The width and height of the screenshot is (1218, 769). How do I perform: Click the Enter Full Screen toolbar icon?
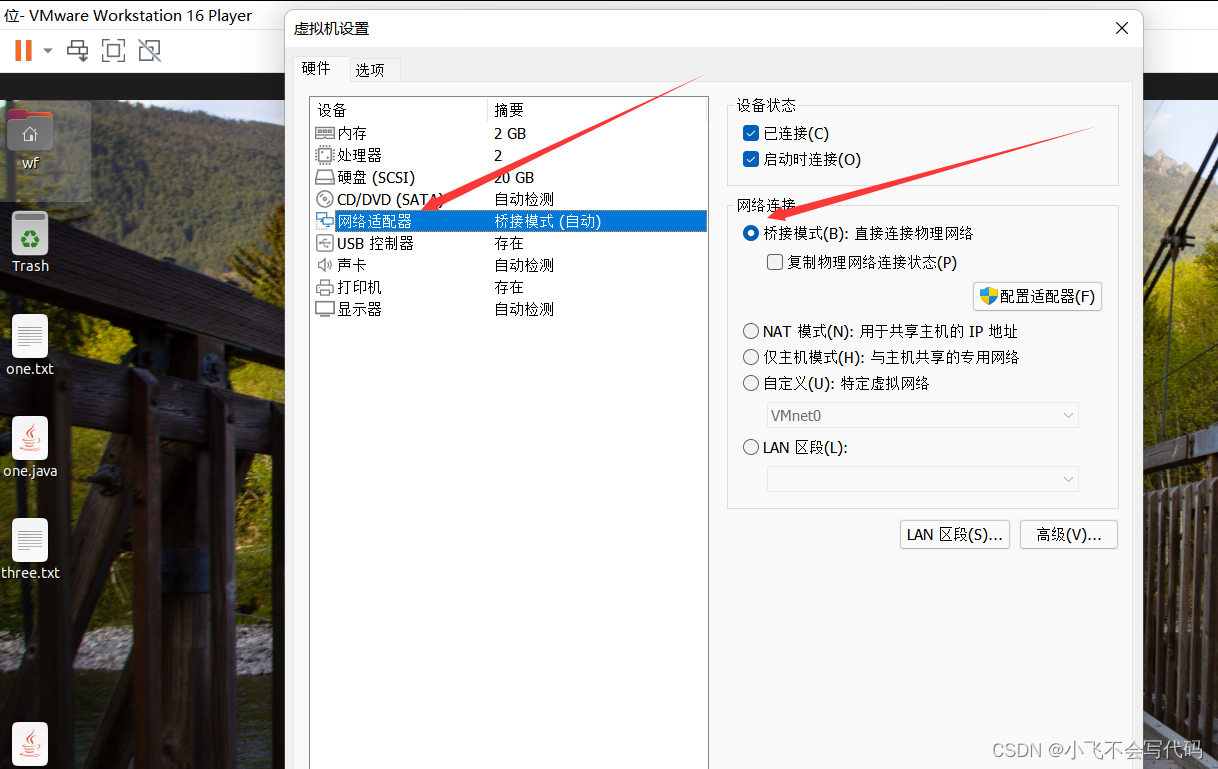pyautogui.click(x=113, y=50)
